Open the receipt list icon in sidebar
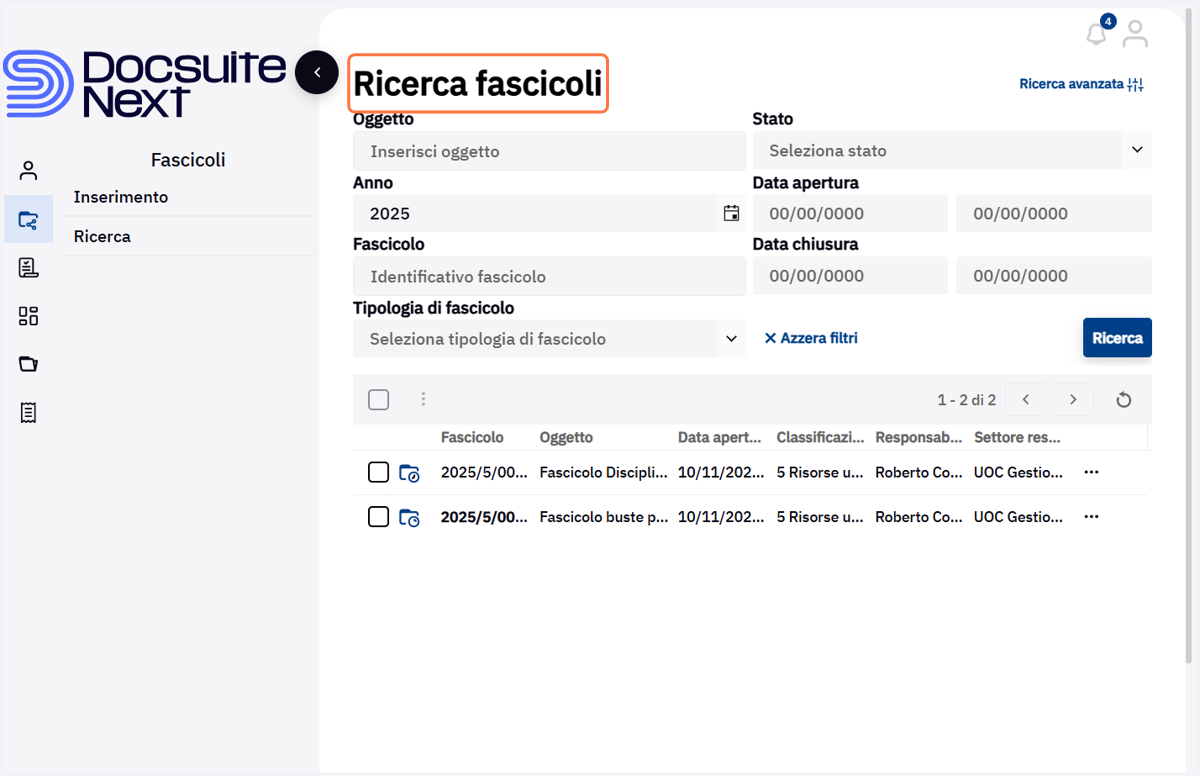This screenshot has width=1200, height=776. (28, 412)
